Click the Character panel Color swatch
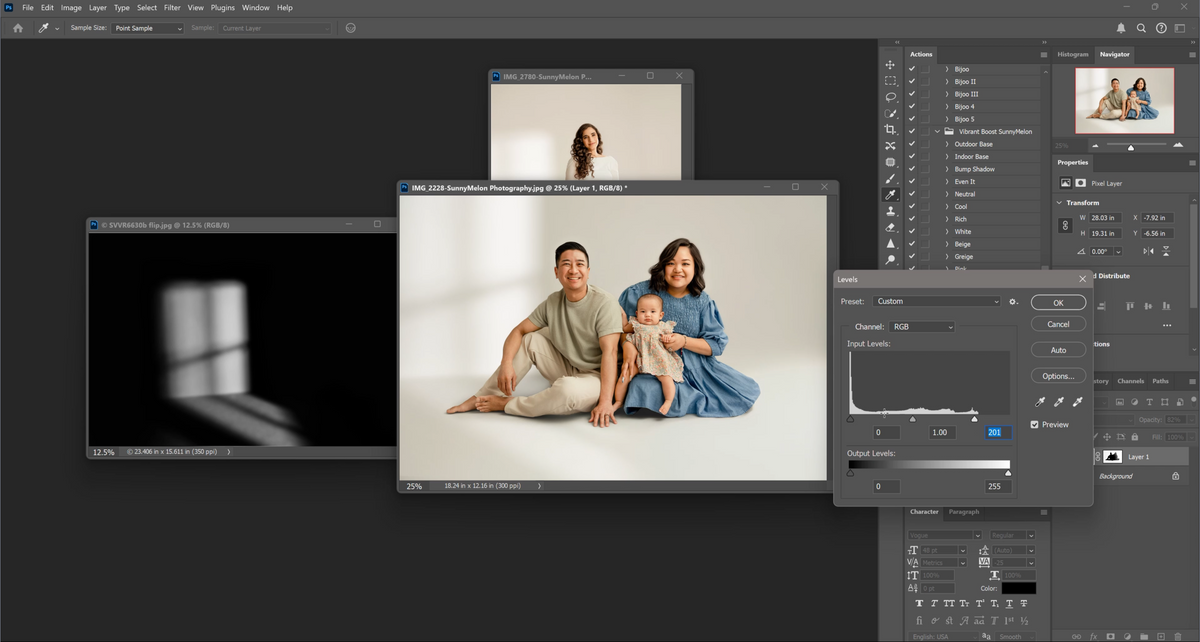1200x642 pixels. click(1019, 589)
